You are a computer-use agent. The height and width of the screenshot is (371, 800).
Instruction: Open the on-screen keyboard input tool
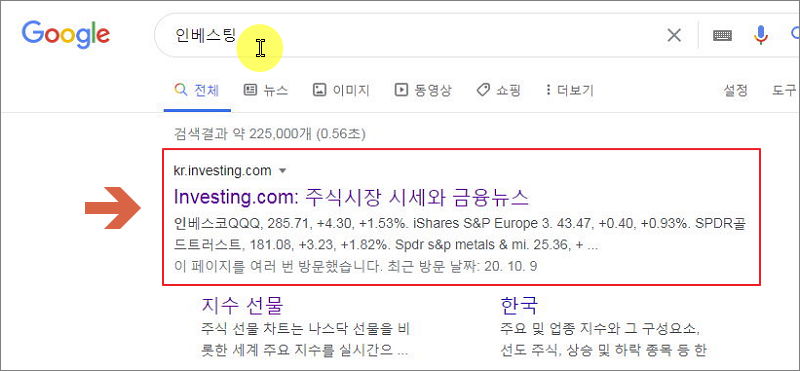click(722, 35)
